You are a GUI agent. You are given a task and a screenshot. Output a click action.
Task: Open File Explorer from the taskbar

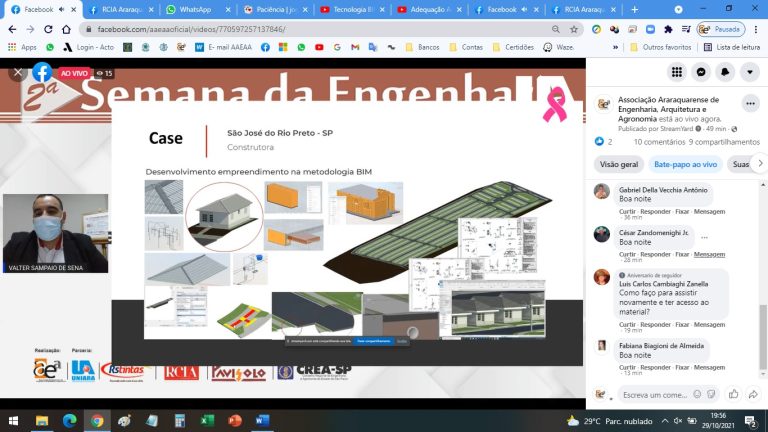click(42, 421)
